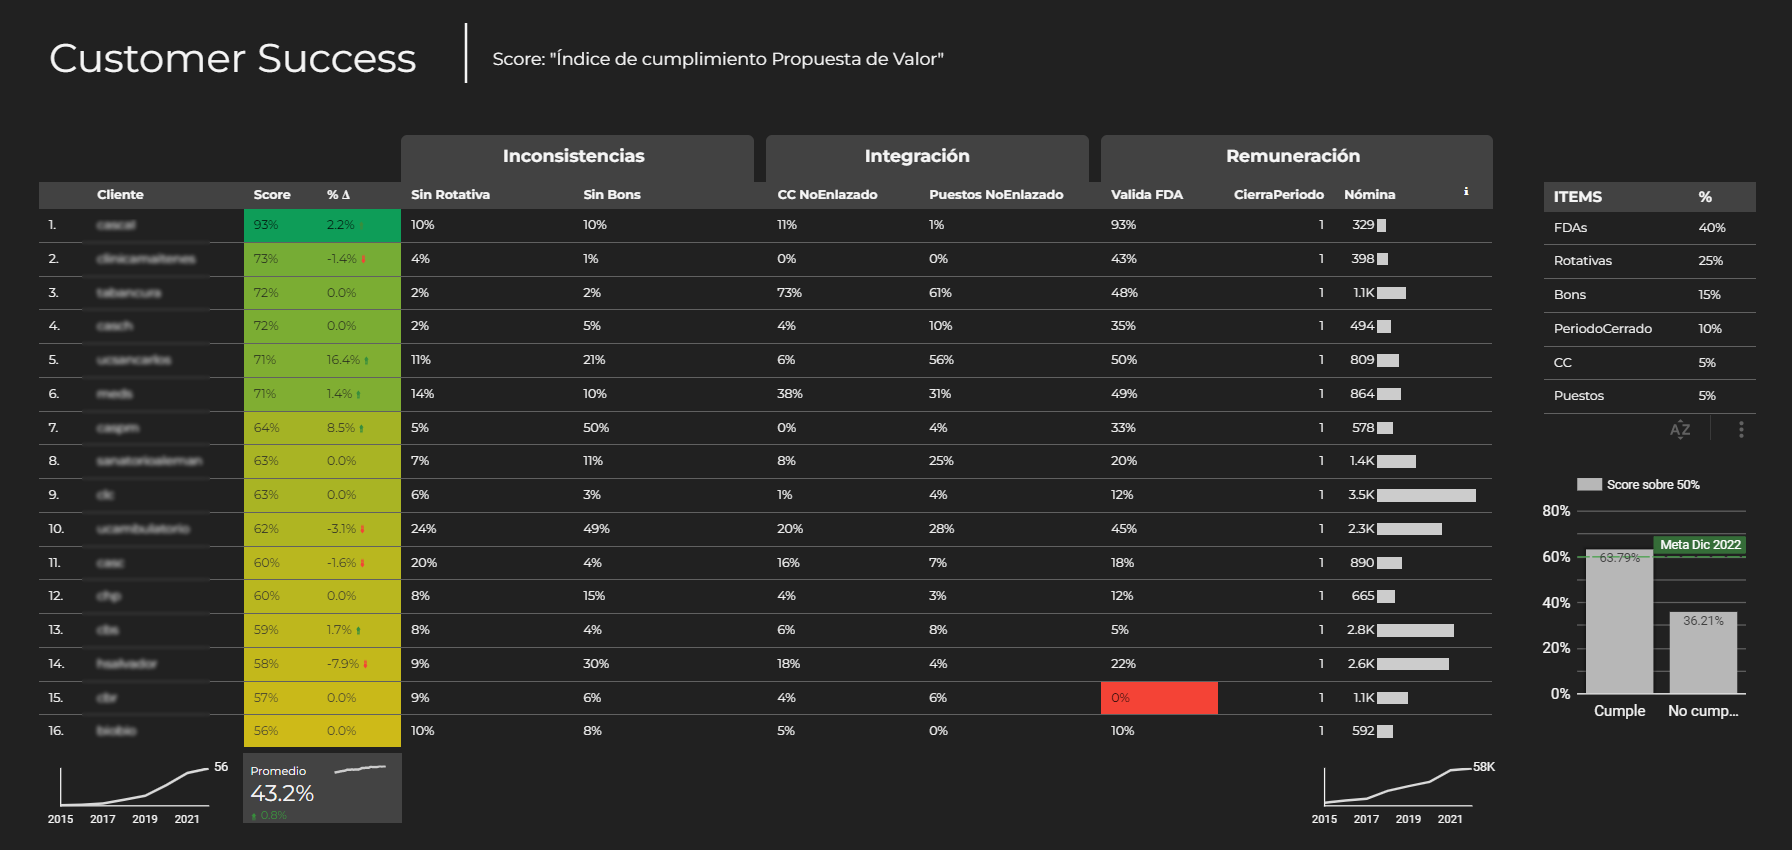Screen dimensions: 1792x850
Task: Click the 329 Nómina value in row 1
Action: coord(1363,225)
